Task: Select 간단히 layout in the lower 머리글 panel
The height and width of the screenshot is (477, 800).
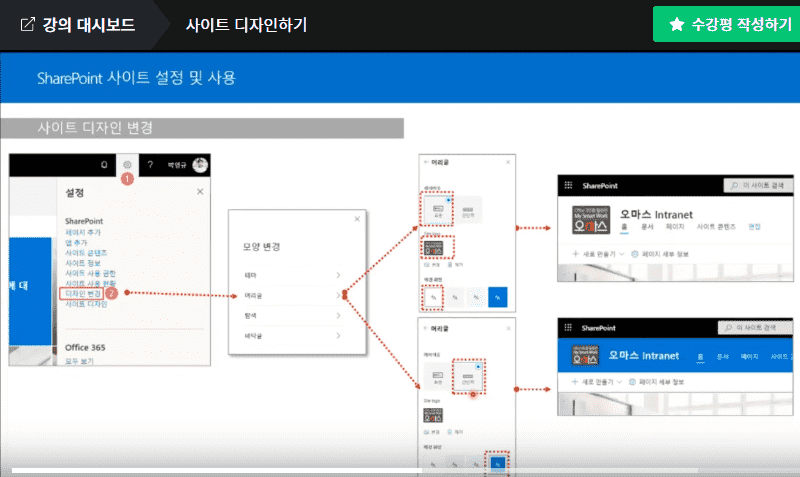Action: pyautogui.click(x=468, y=377)
